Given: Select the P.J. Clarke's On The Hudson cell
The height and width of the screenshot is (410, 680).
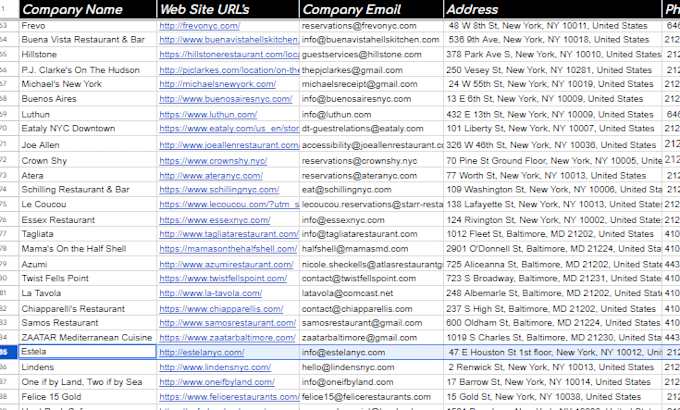Looking at the screenshot, I should point(88,70).
